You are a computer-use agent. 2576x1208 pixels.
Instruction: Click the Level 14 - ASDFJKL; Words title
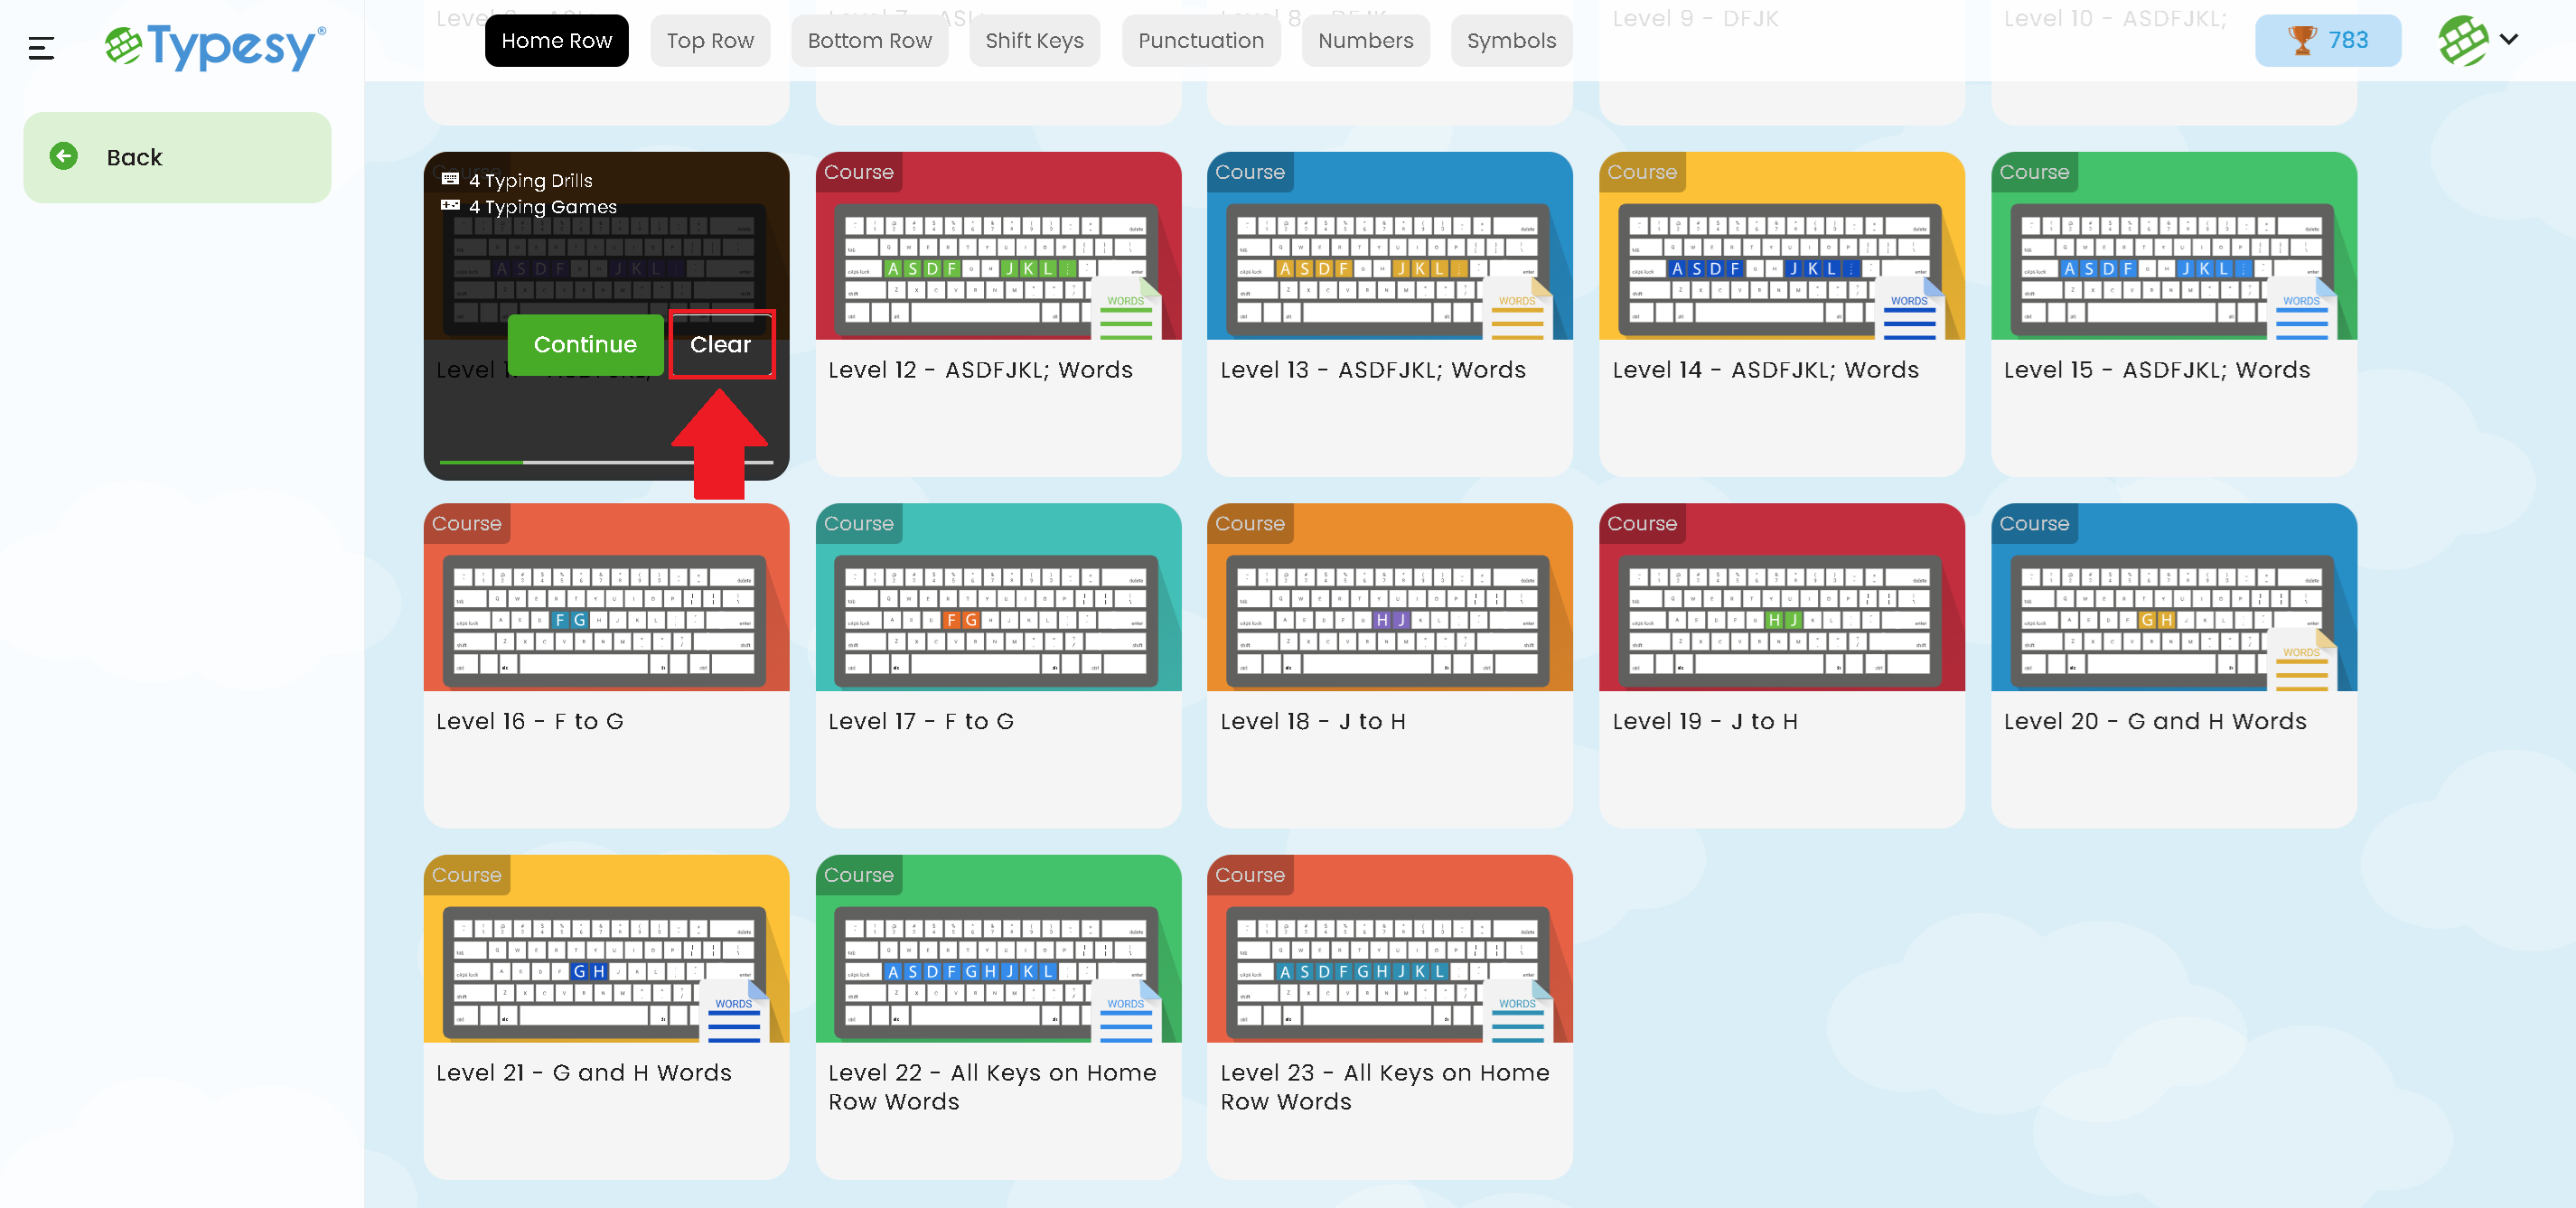tap(1765, 370)
